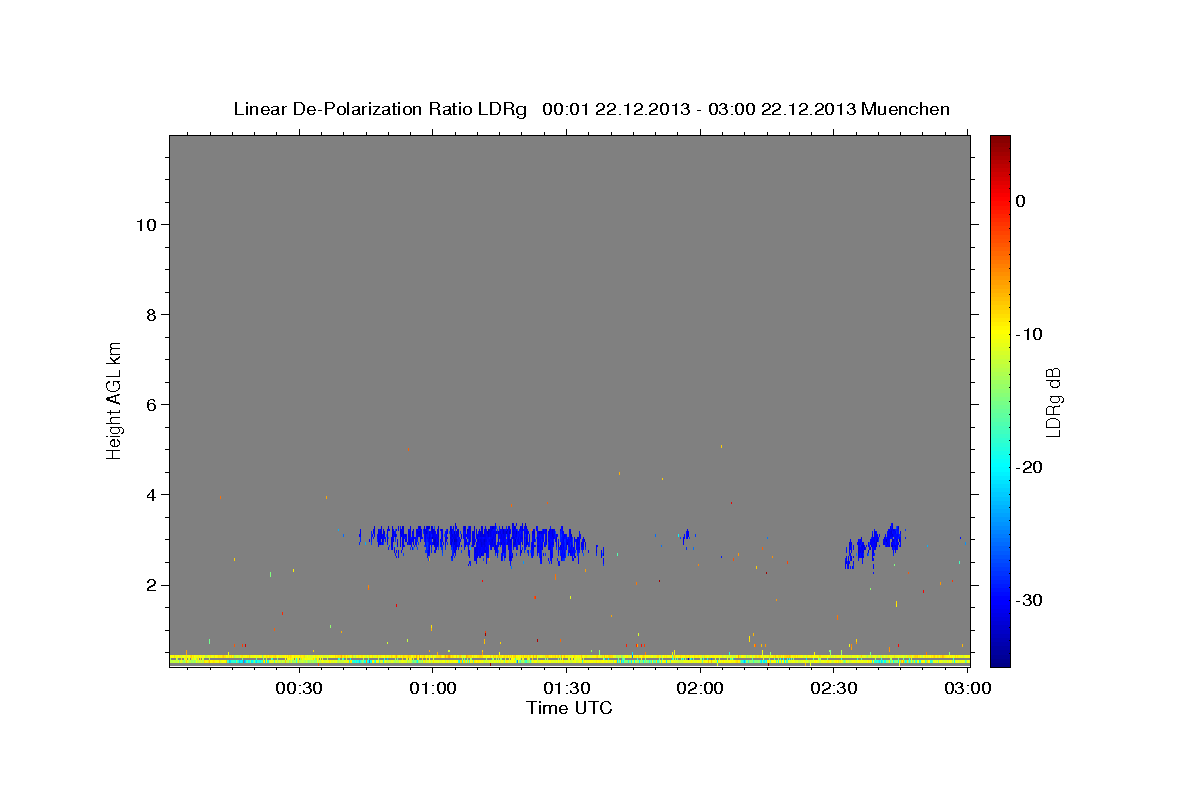The height and width of the screenshot is (800, 1200).
Task: Click the dark blue bottom of the colorbar
Action: pyautogui.click(x=1000, y=655)
